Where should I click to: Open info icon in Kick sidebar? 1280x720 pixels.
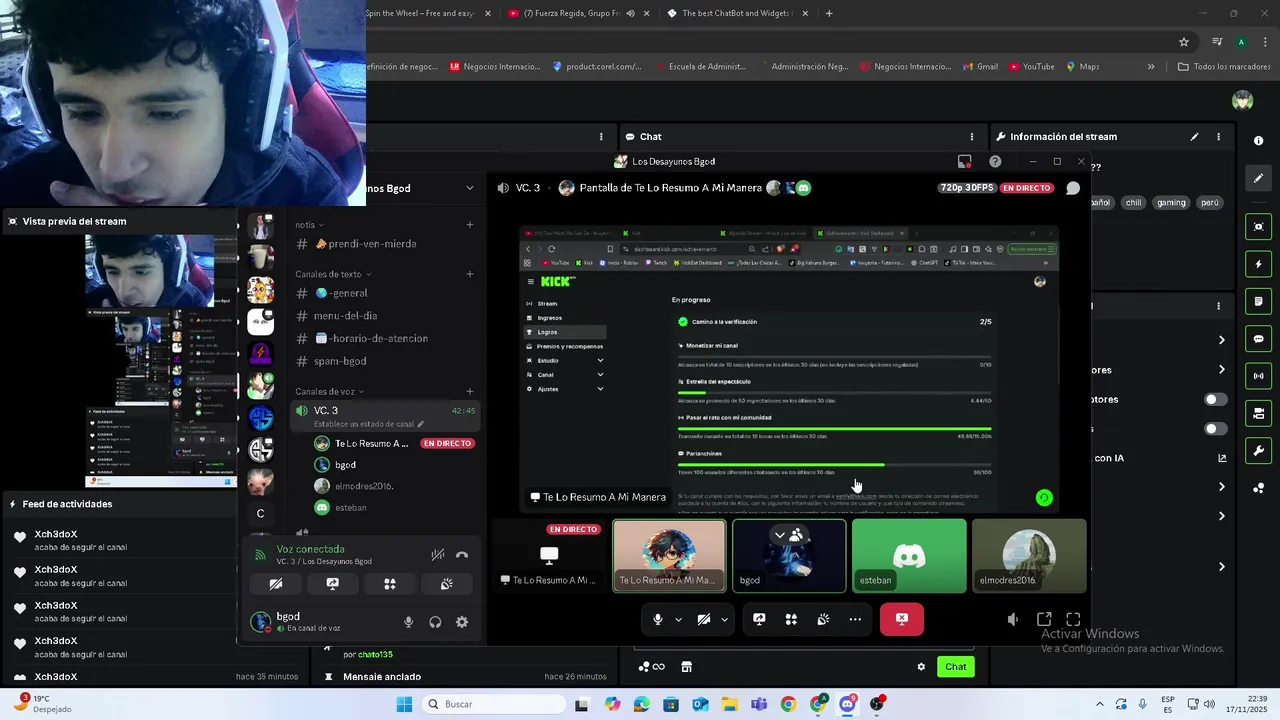click(1258, 141)
